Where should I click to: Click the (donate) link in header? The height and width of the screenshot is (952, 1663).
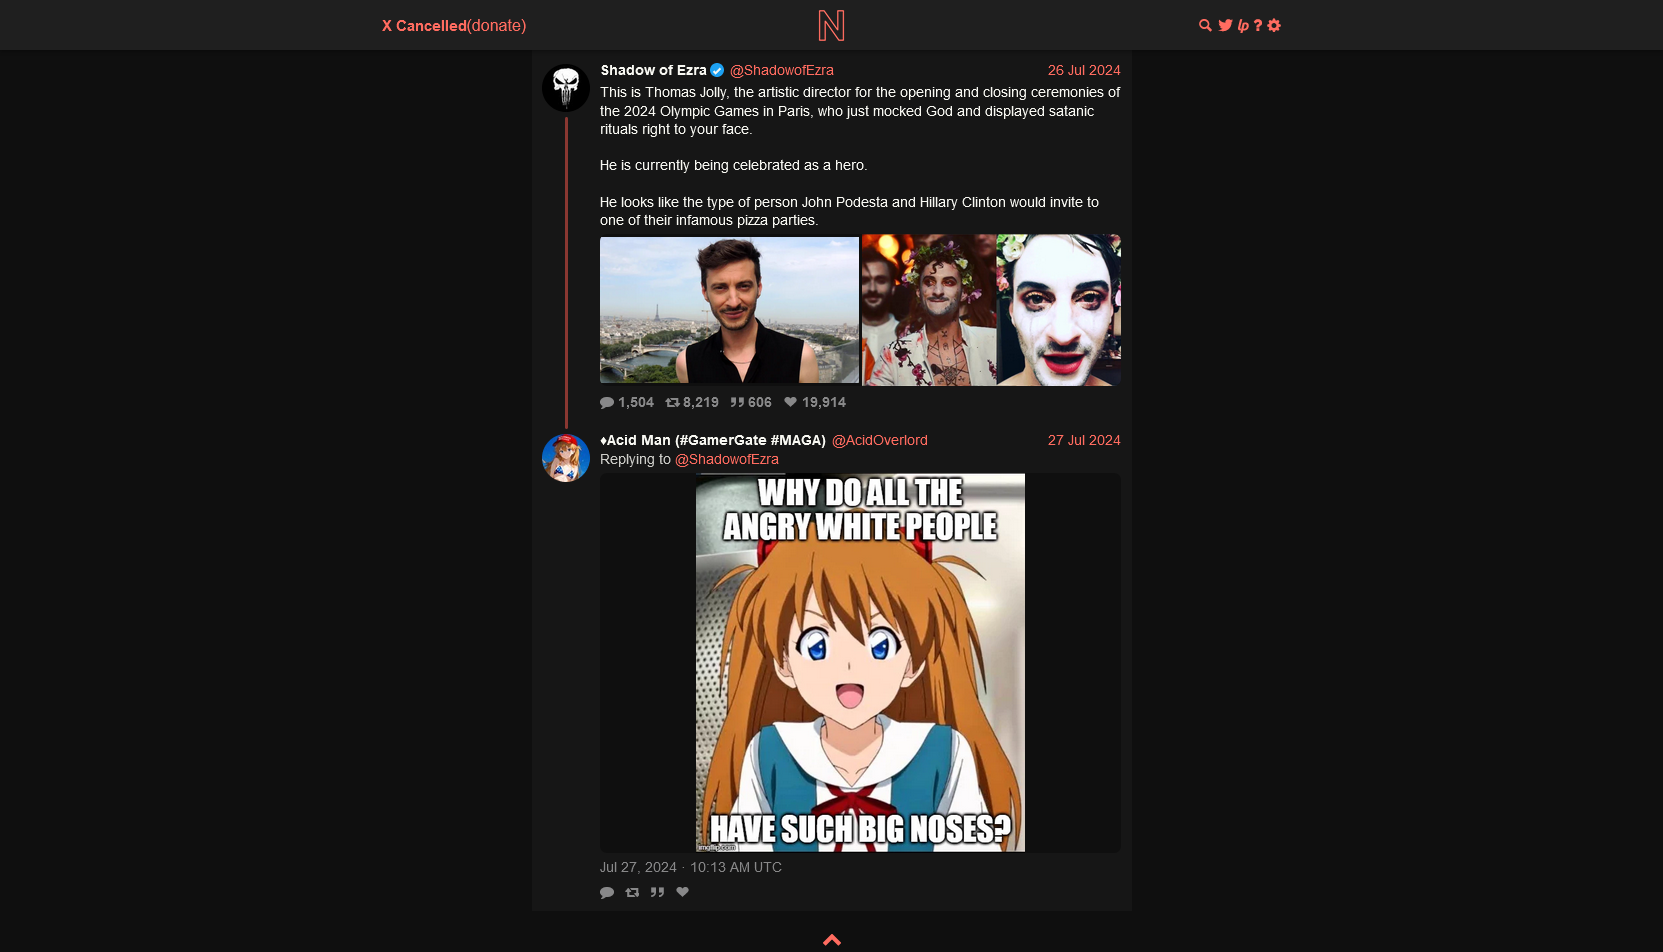[x=497, y=26]
